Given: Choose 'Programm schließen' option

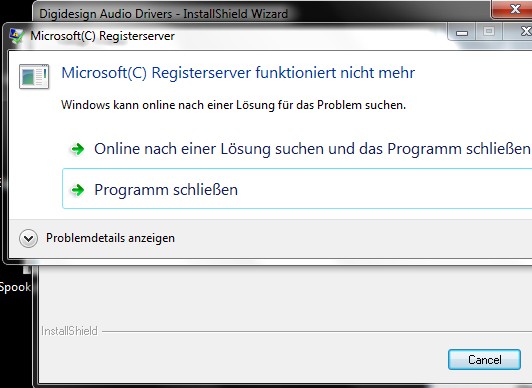Looking at the screenshot, I should pos(297,189).
